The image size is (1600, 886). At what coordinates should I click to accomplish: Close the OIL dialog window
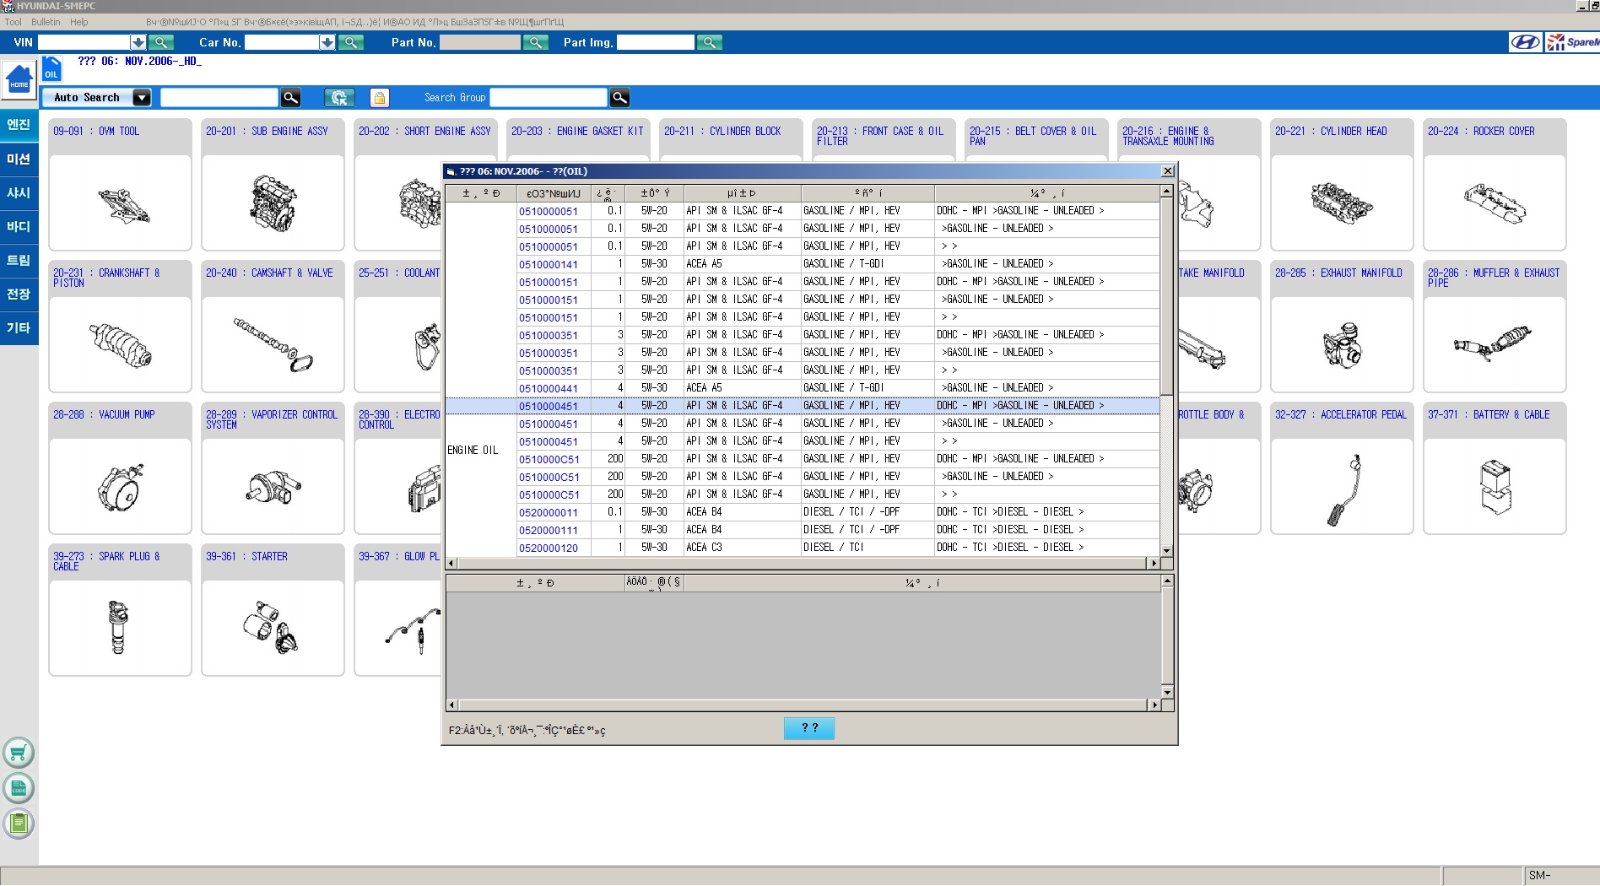1167,171
